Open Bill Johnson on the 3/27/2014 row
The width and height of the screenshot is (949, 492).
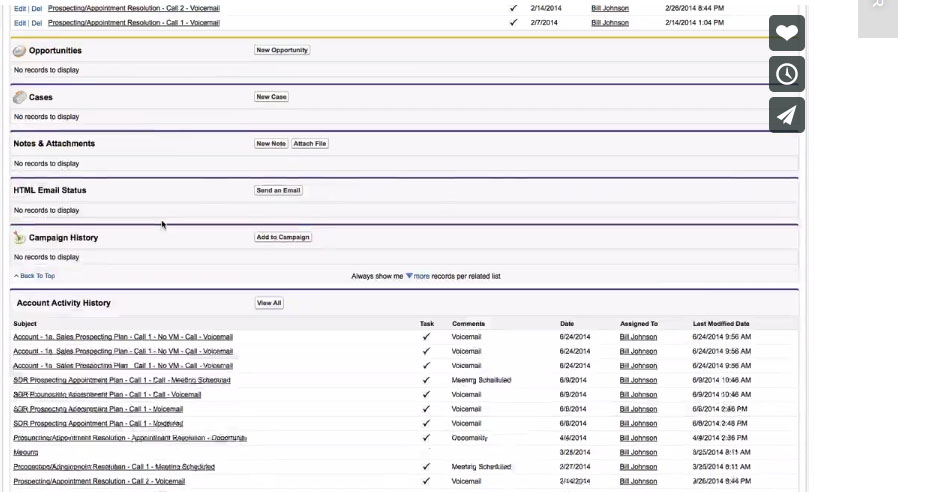point(639,467)
